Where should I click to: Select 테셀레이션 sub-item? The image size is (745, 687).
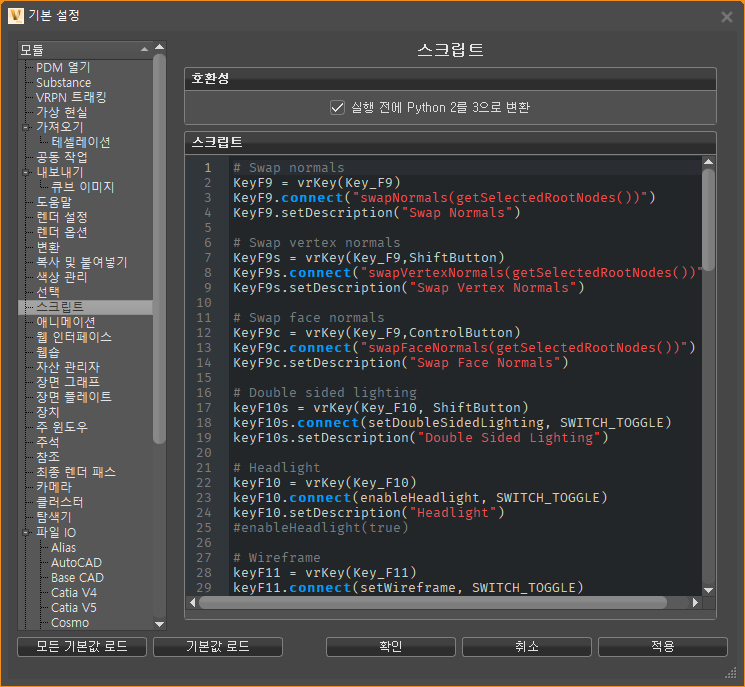(81, 143)
